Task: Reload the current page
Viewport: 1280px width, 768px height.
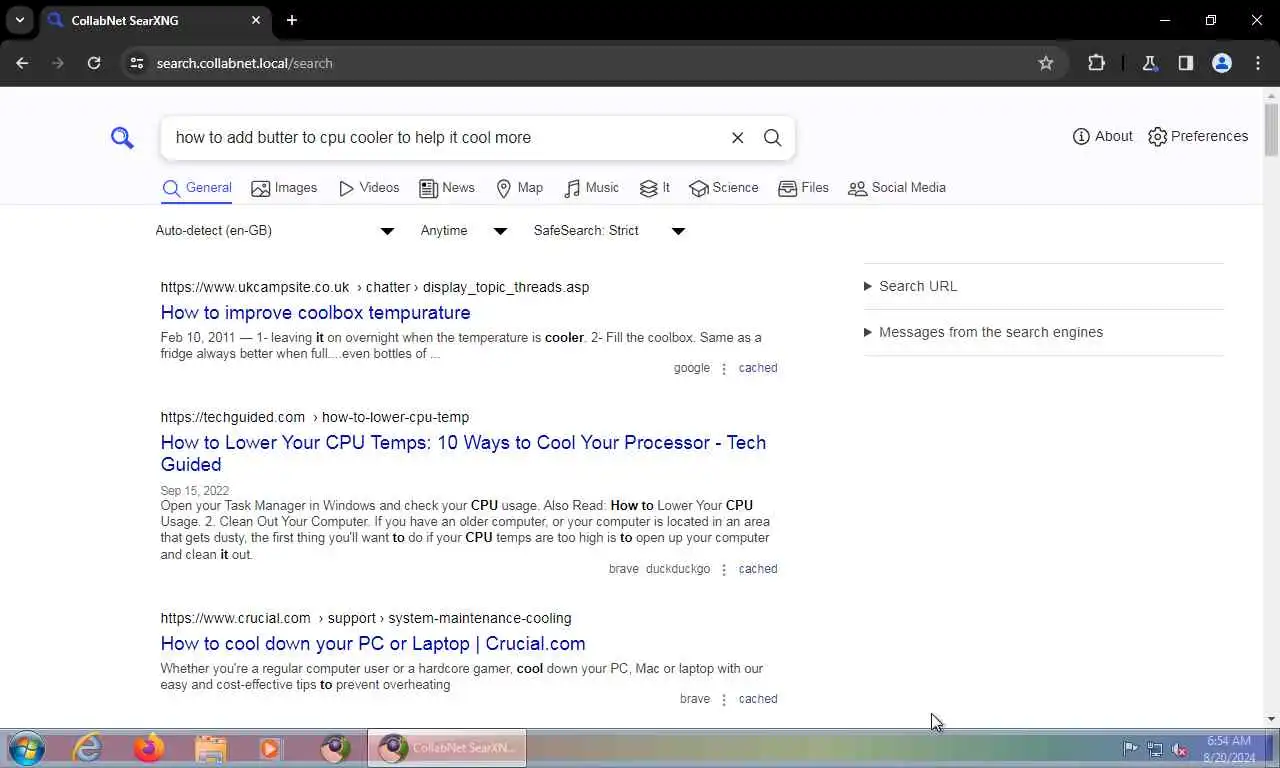Action: (94, 63)
